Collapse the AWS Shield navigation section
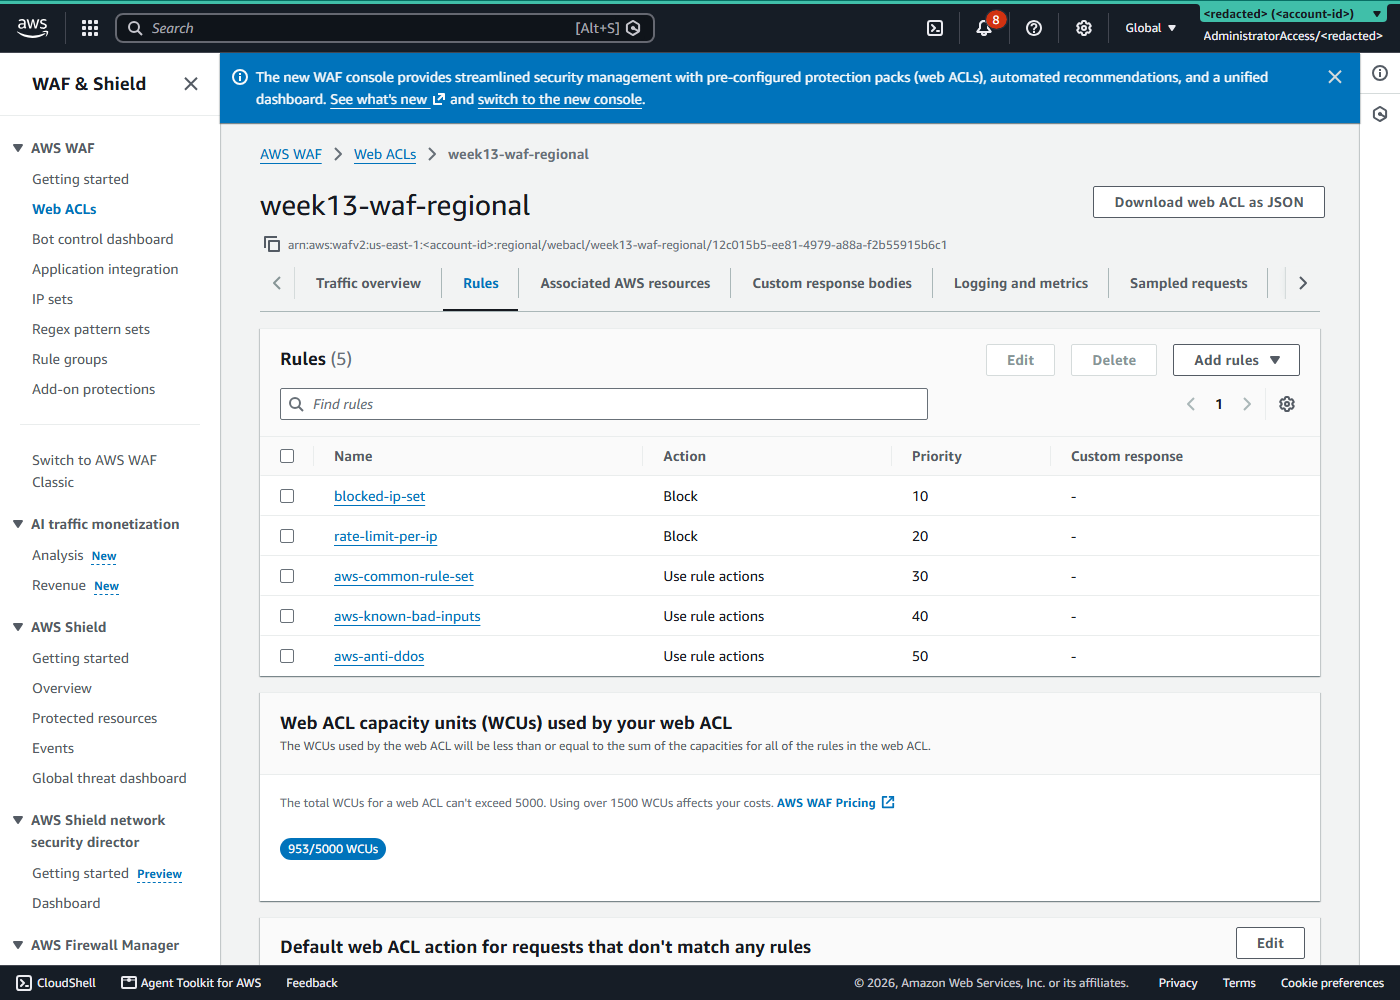Image resolution: width=1400 pixels, height=1000 pixels. click(x=18, y=627)
